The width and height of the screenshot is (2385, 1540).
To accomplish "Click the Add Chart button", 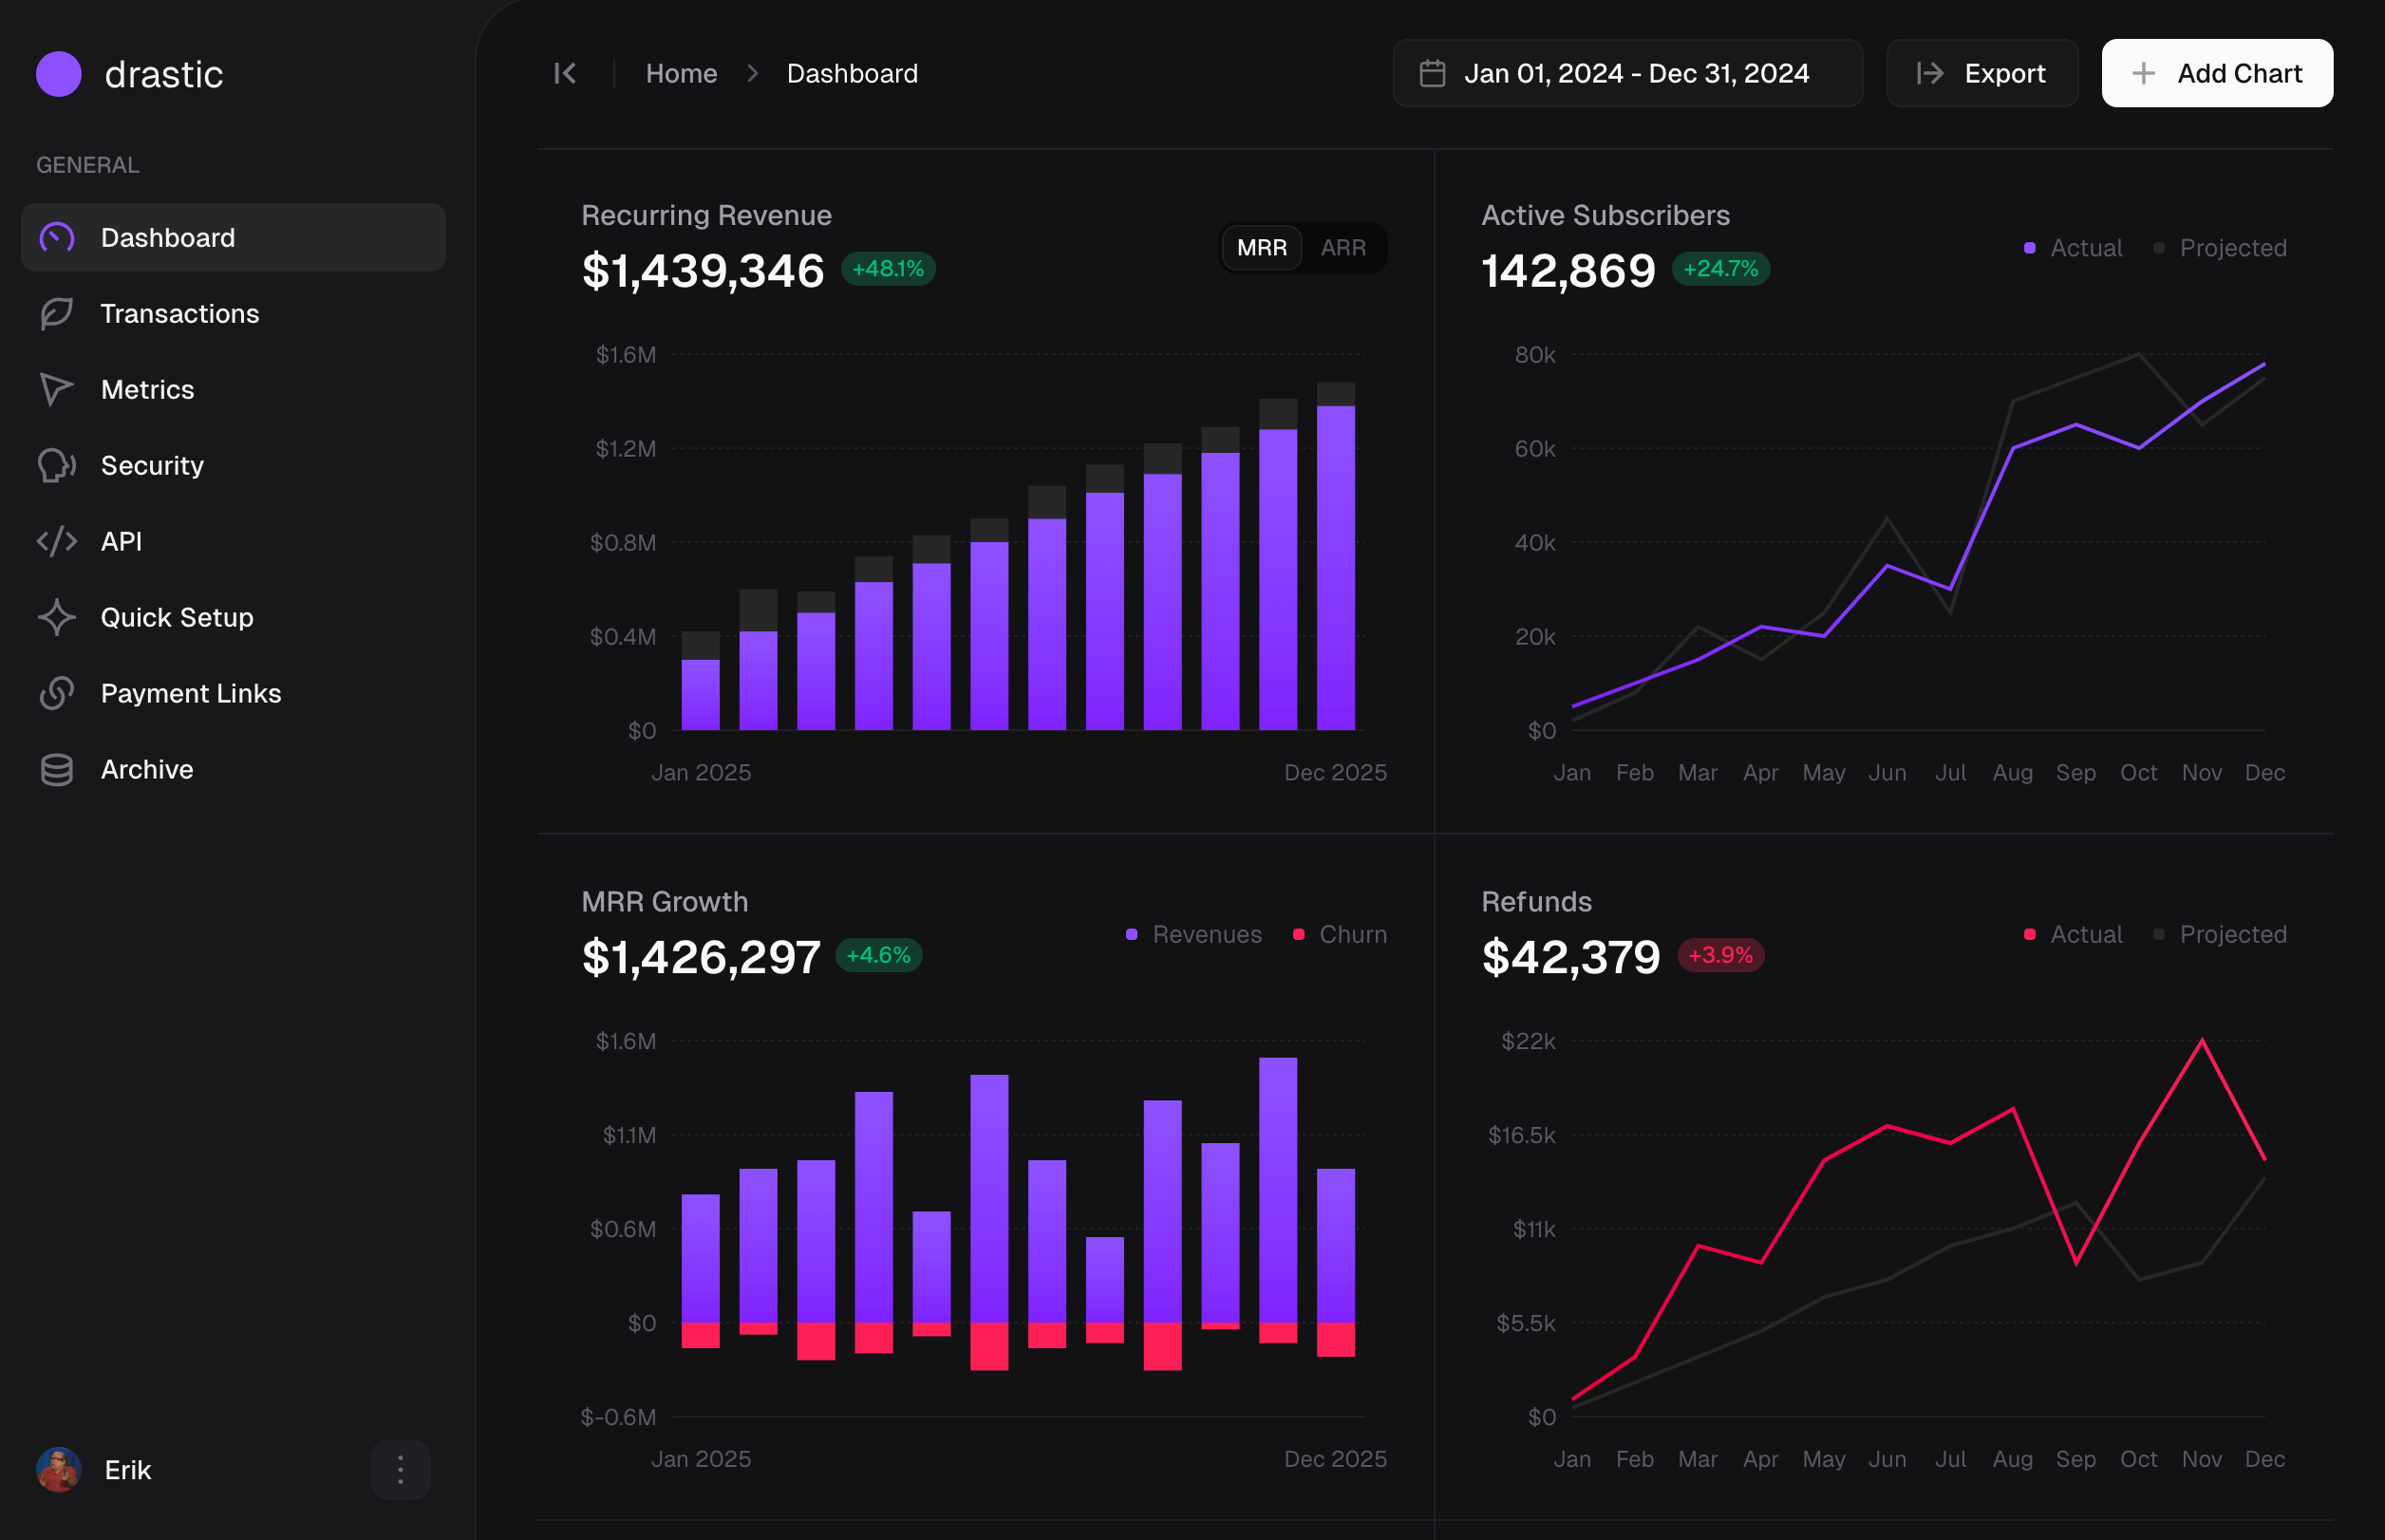I will tap(2216, 74).
